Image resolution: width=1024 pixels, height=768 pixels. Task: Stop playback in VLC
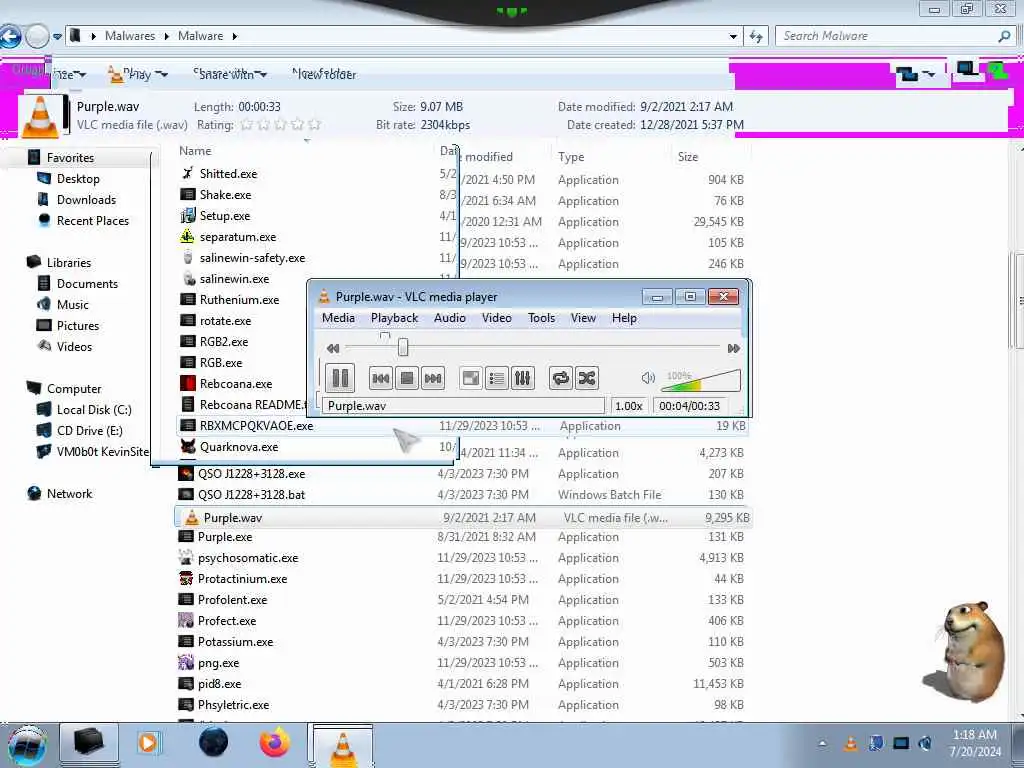(407, 378)
